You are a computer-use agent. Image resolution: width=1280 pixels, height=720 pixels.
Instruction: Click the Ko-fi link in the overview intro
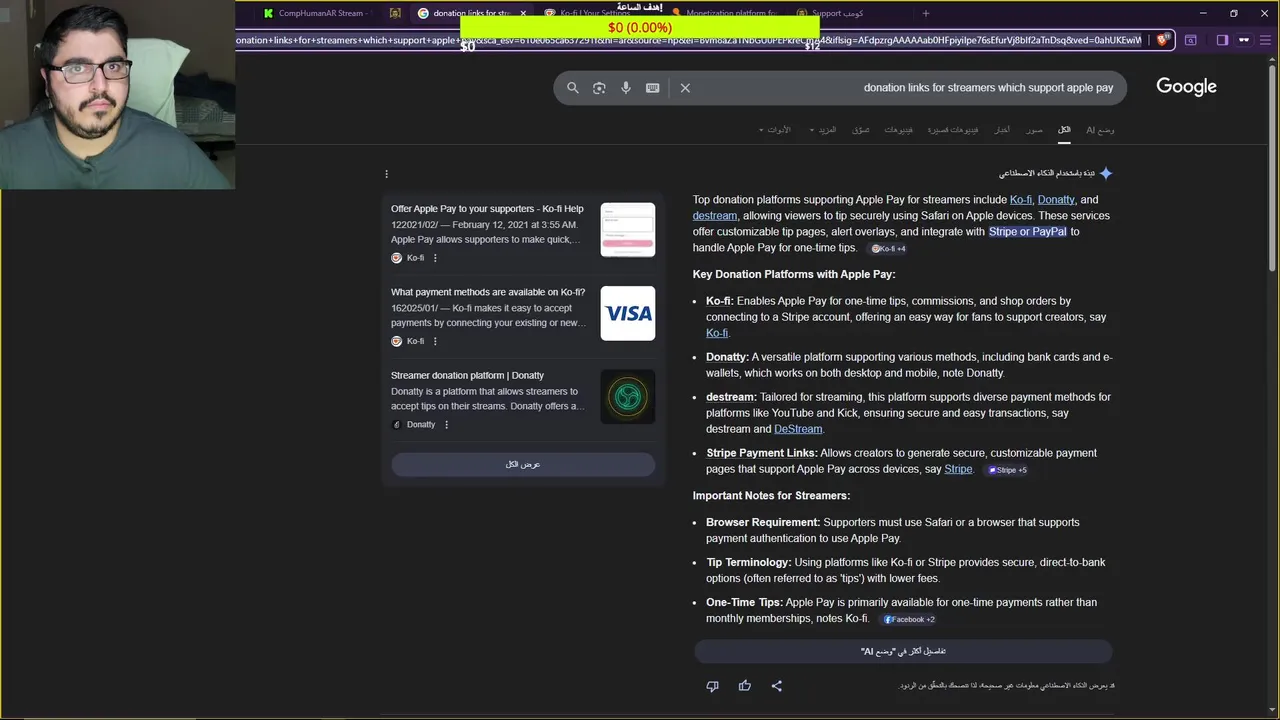(1021, 200)
